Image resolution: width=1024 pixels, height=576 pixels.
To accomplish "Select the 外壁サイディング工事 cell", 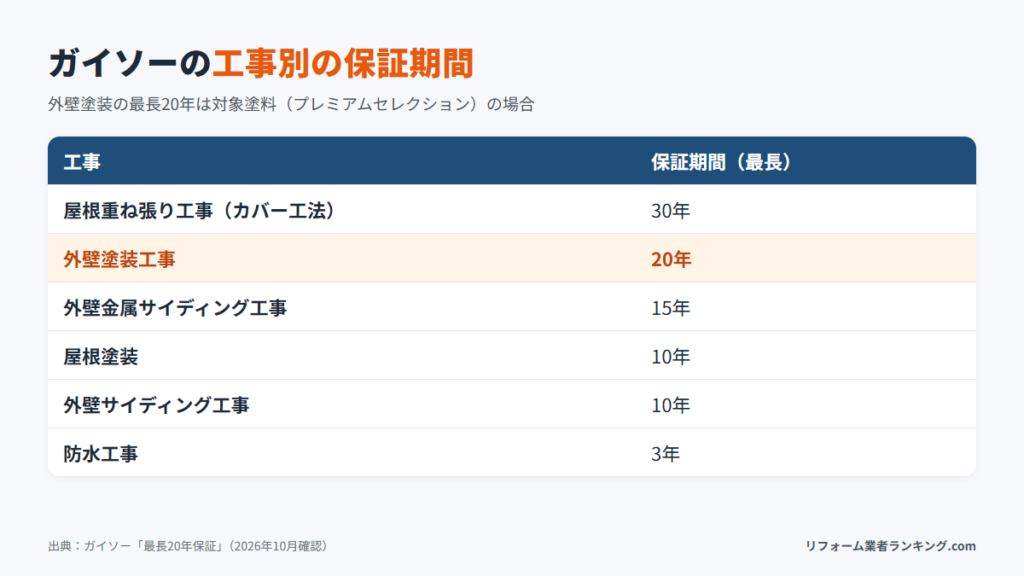I will [x=156, y=405].
